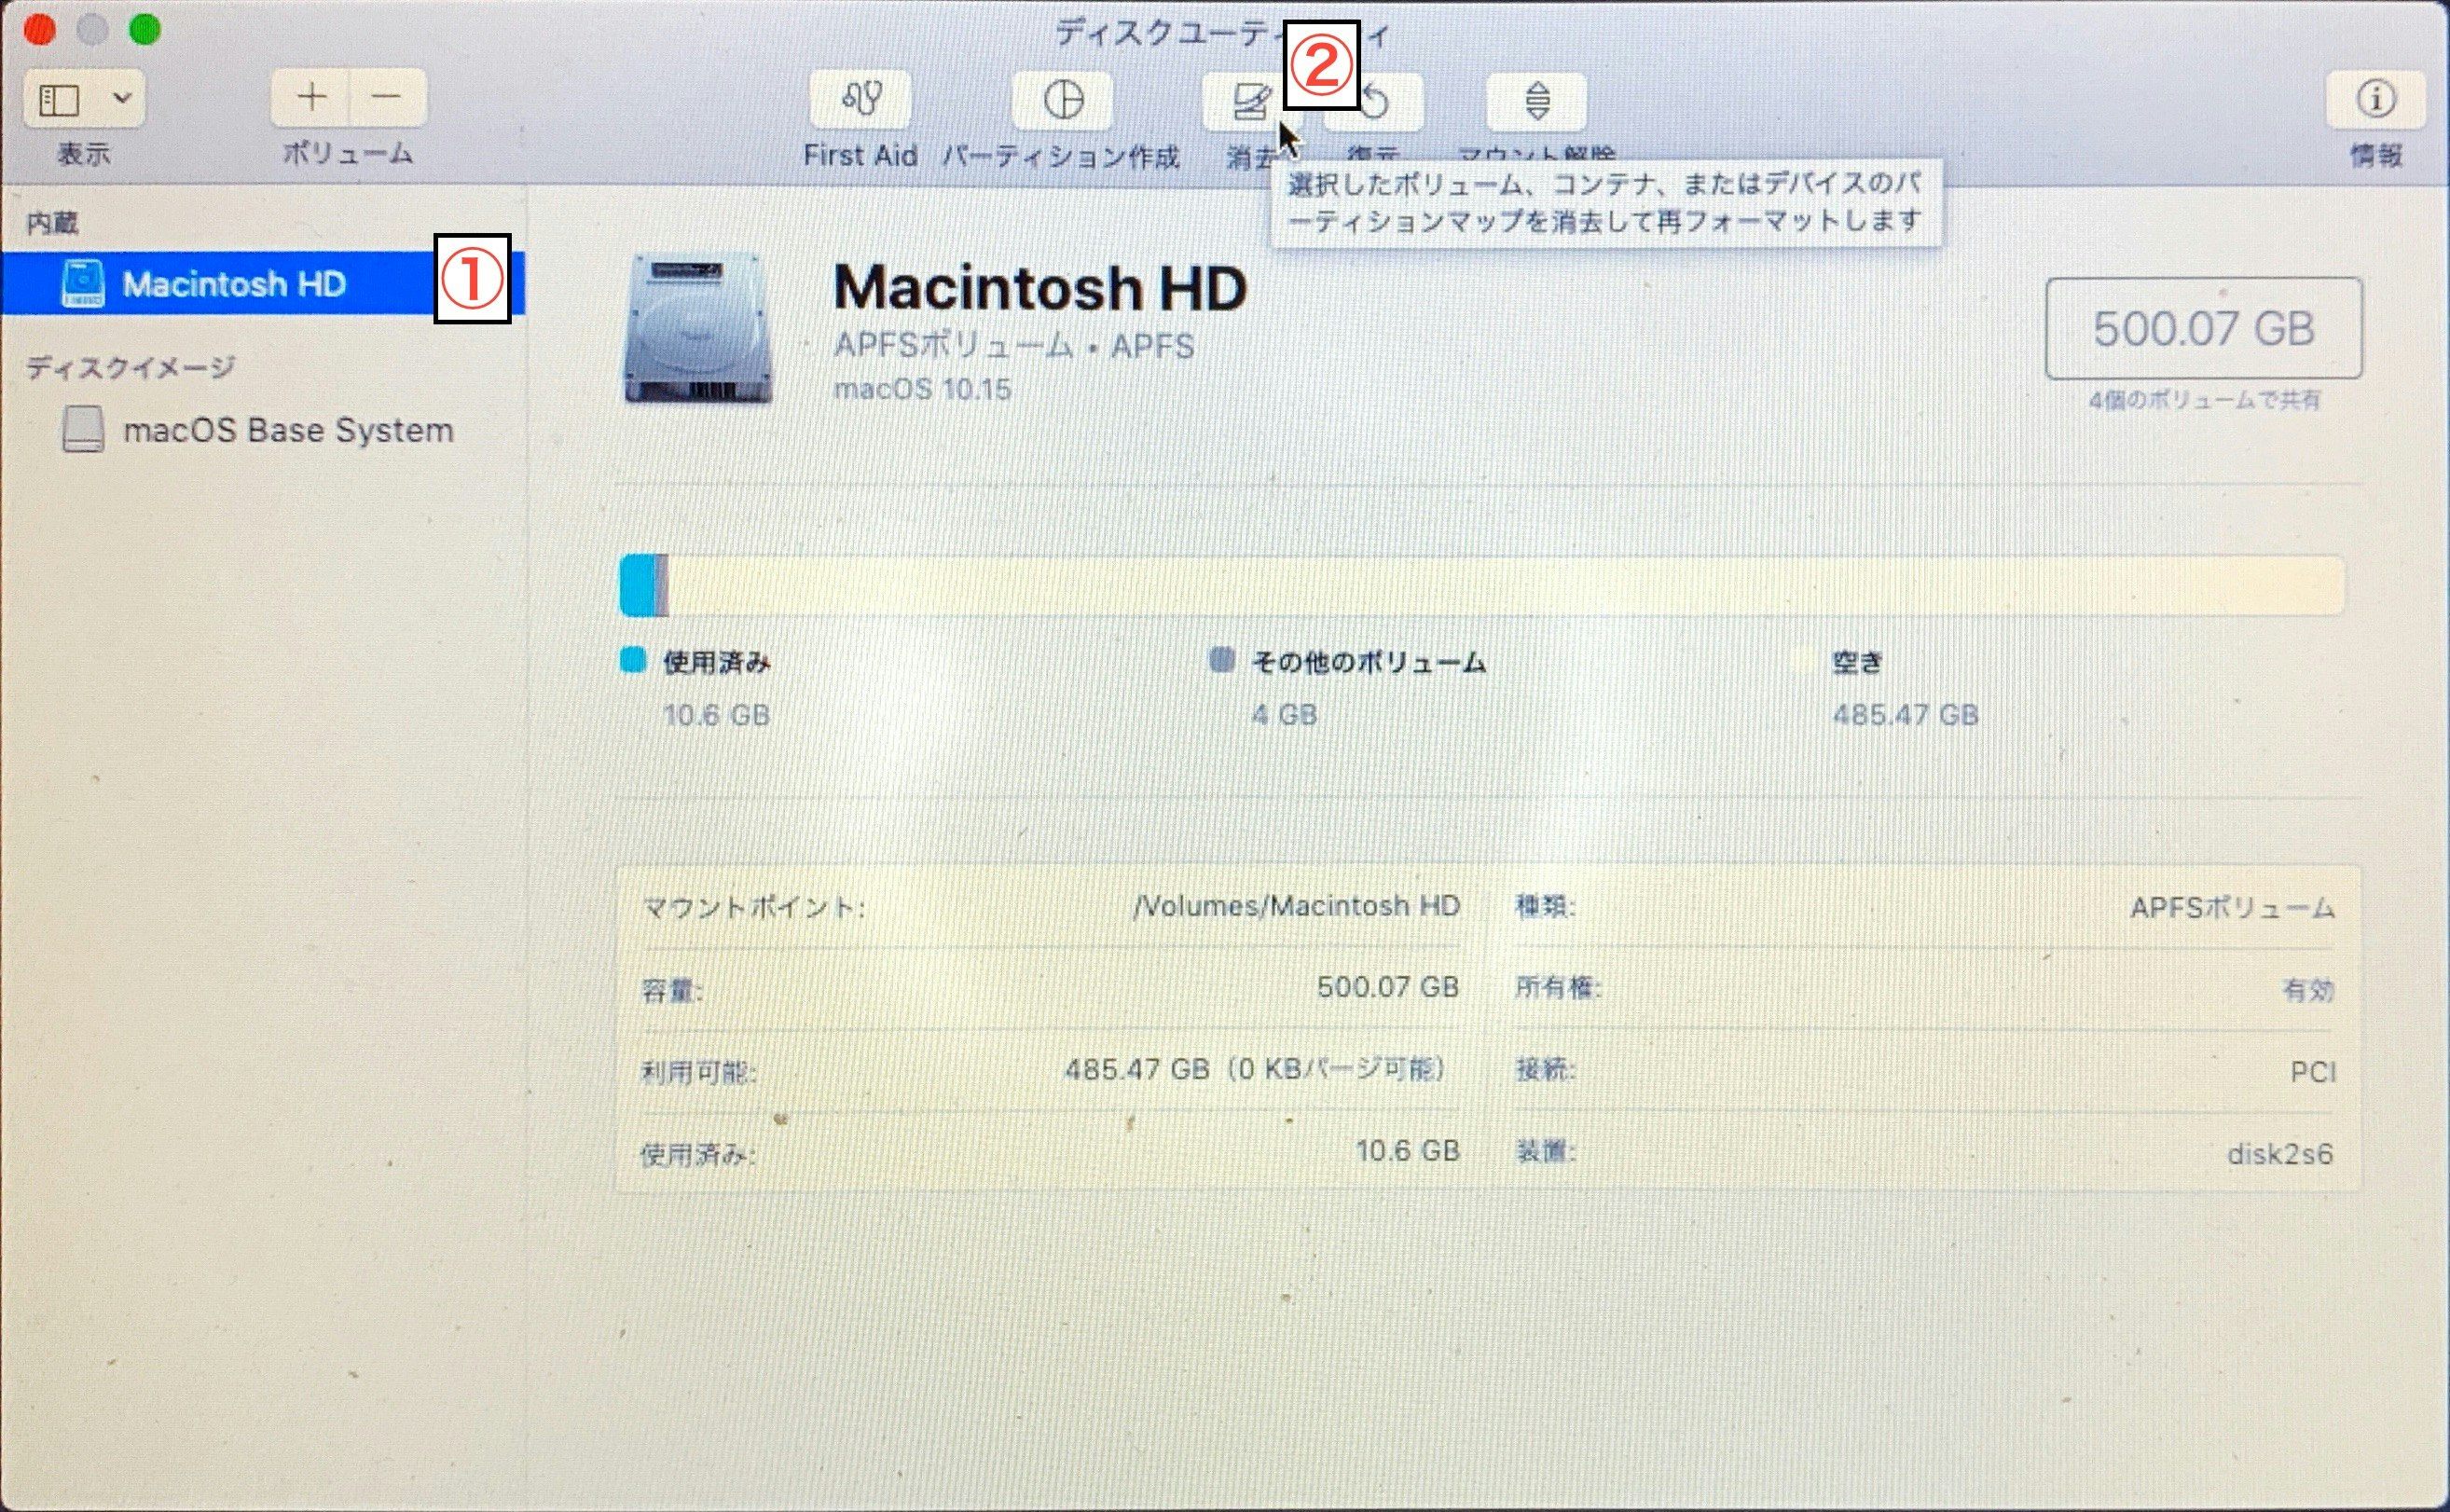2450x1512 pixels.
Task: Click the Macintosh HD sidebar disk icon
Action: pos(83,284)
